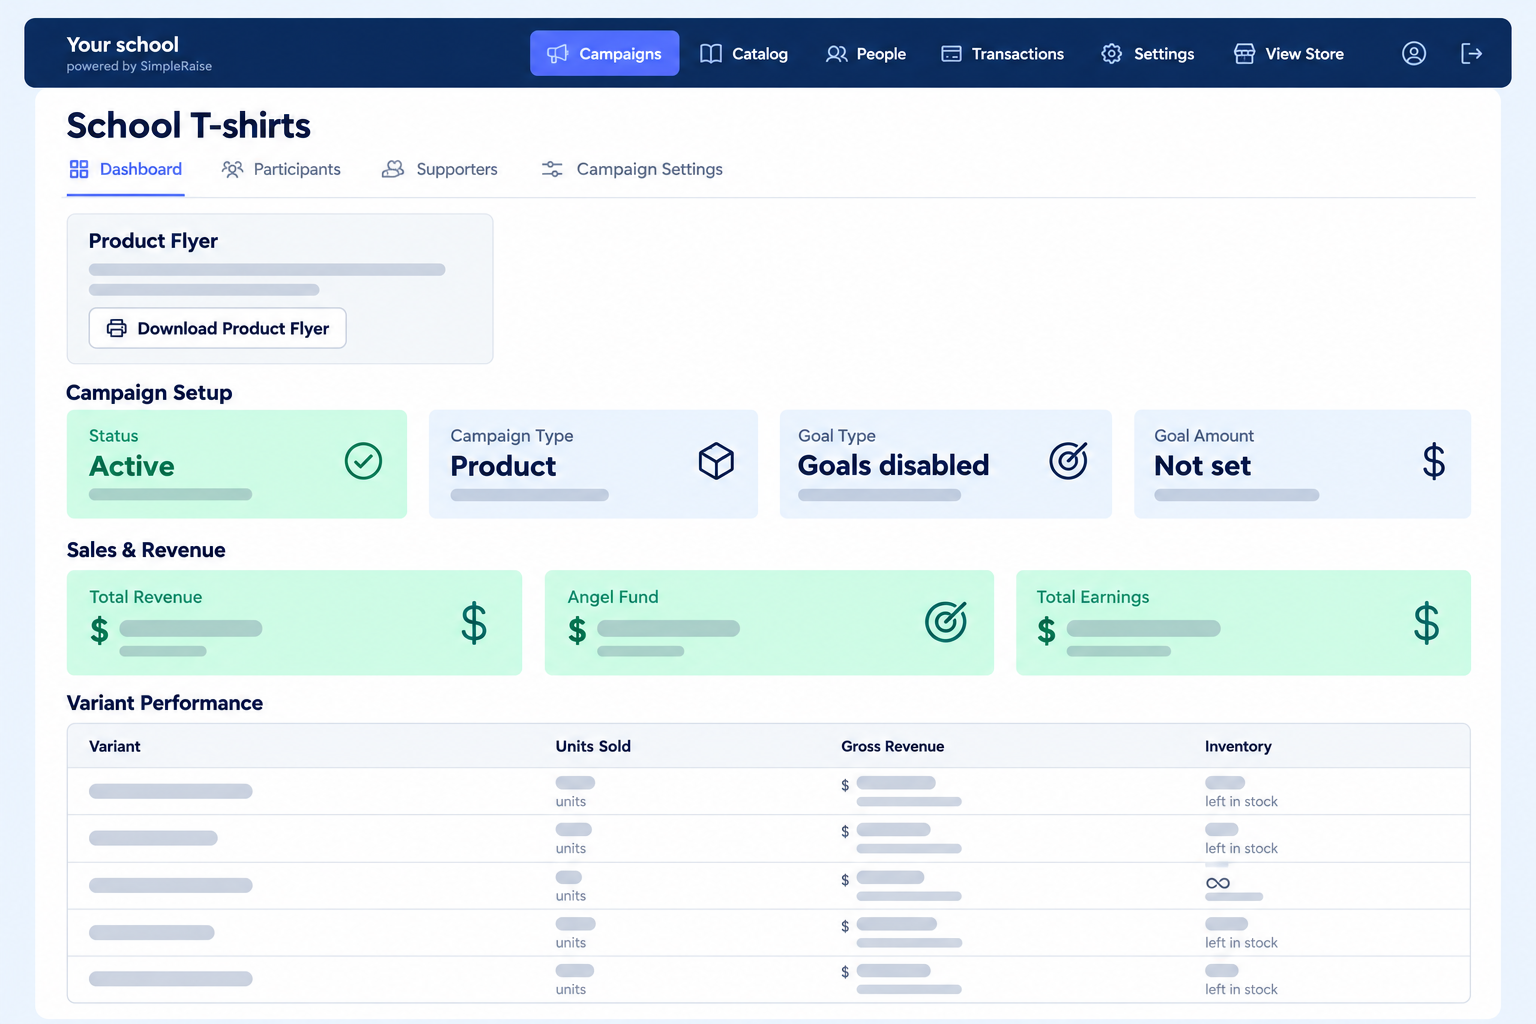Open the Catalog section
This screenshot has height=1024, width=1536.
pyautogui.click(x=744, y=53)
